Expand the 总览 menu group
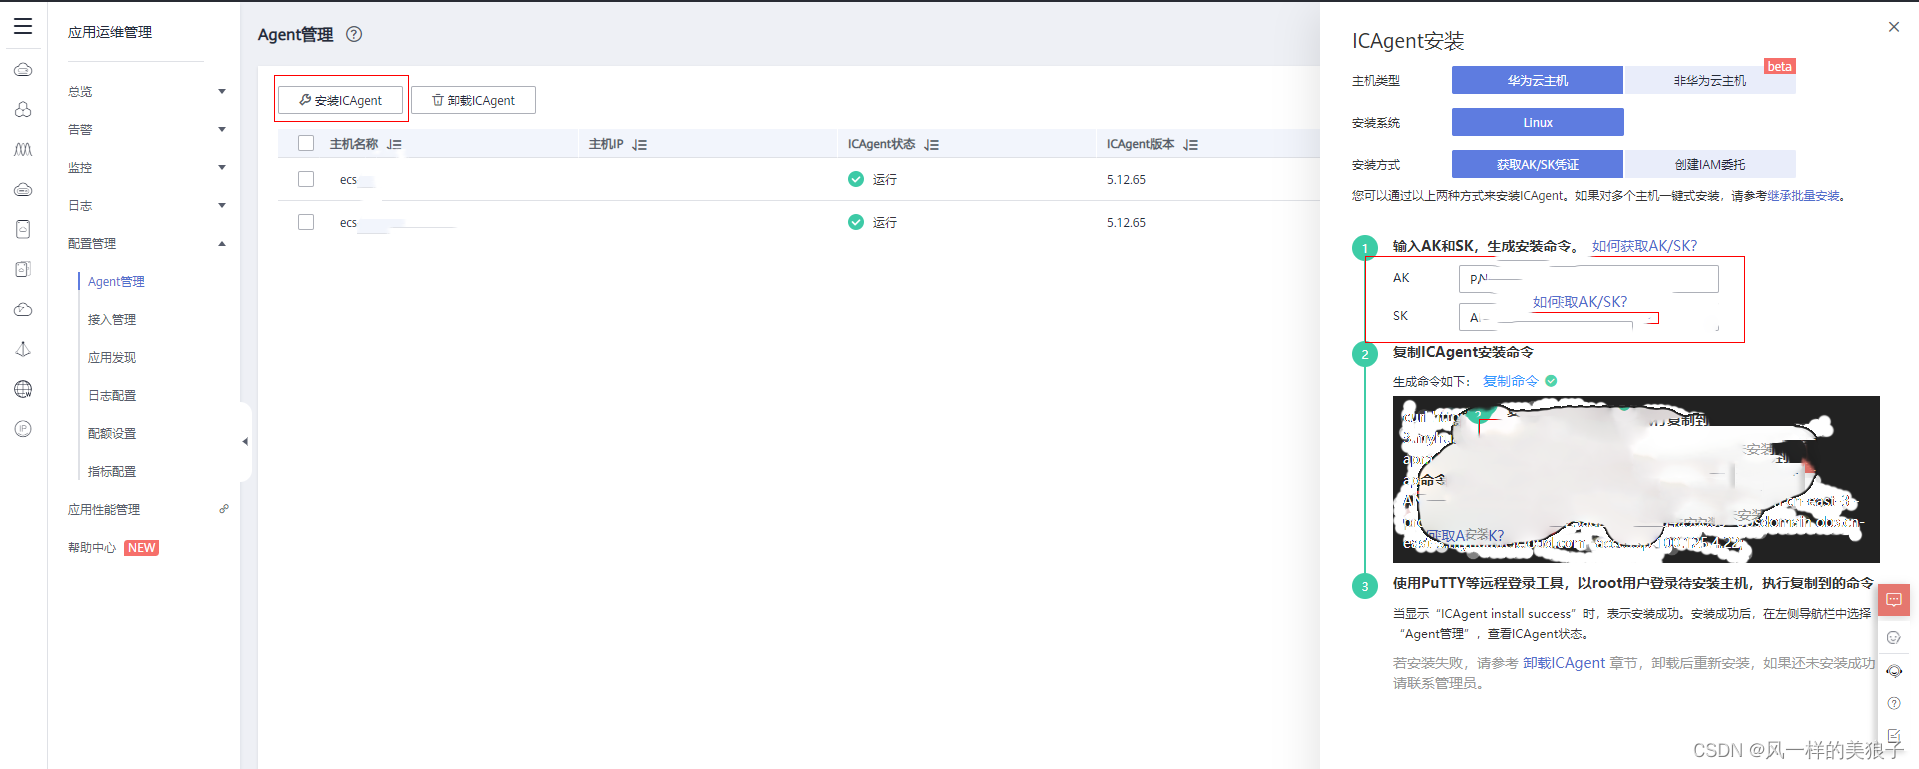This screenshot has width=1919, height=769. [146, 91]
